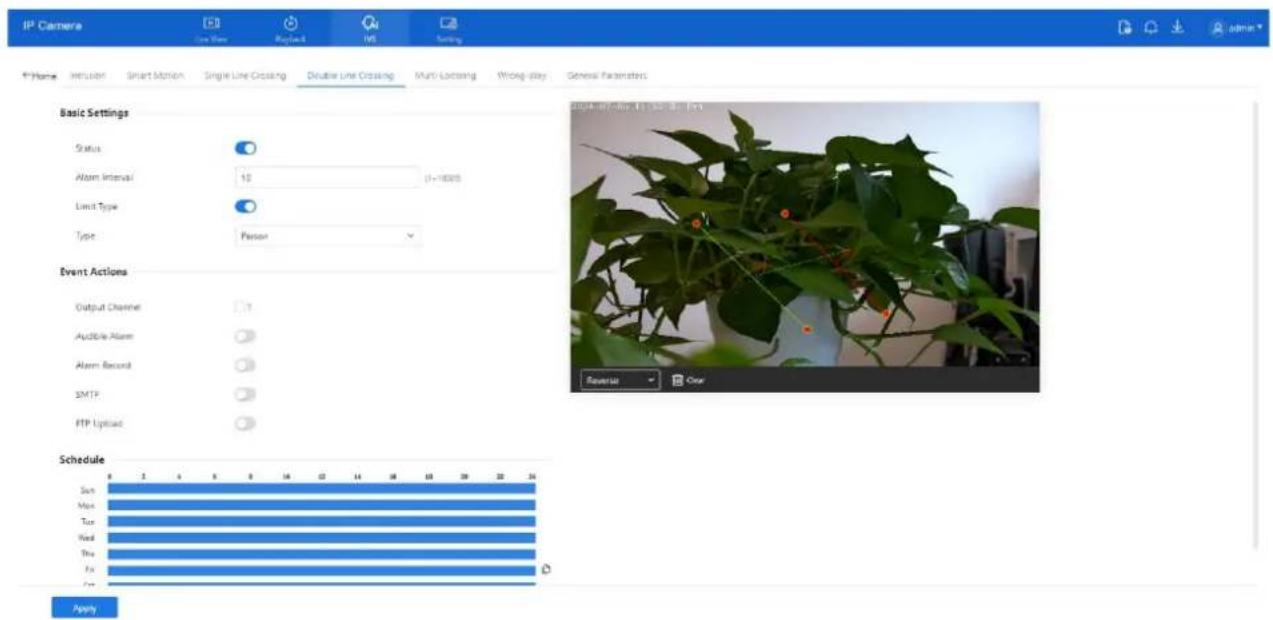This screenshot has width=1273, height=620.
Task: Open the IVS section
Action: 369,28
